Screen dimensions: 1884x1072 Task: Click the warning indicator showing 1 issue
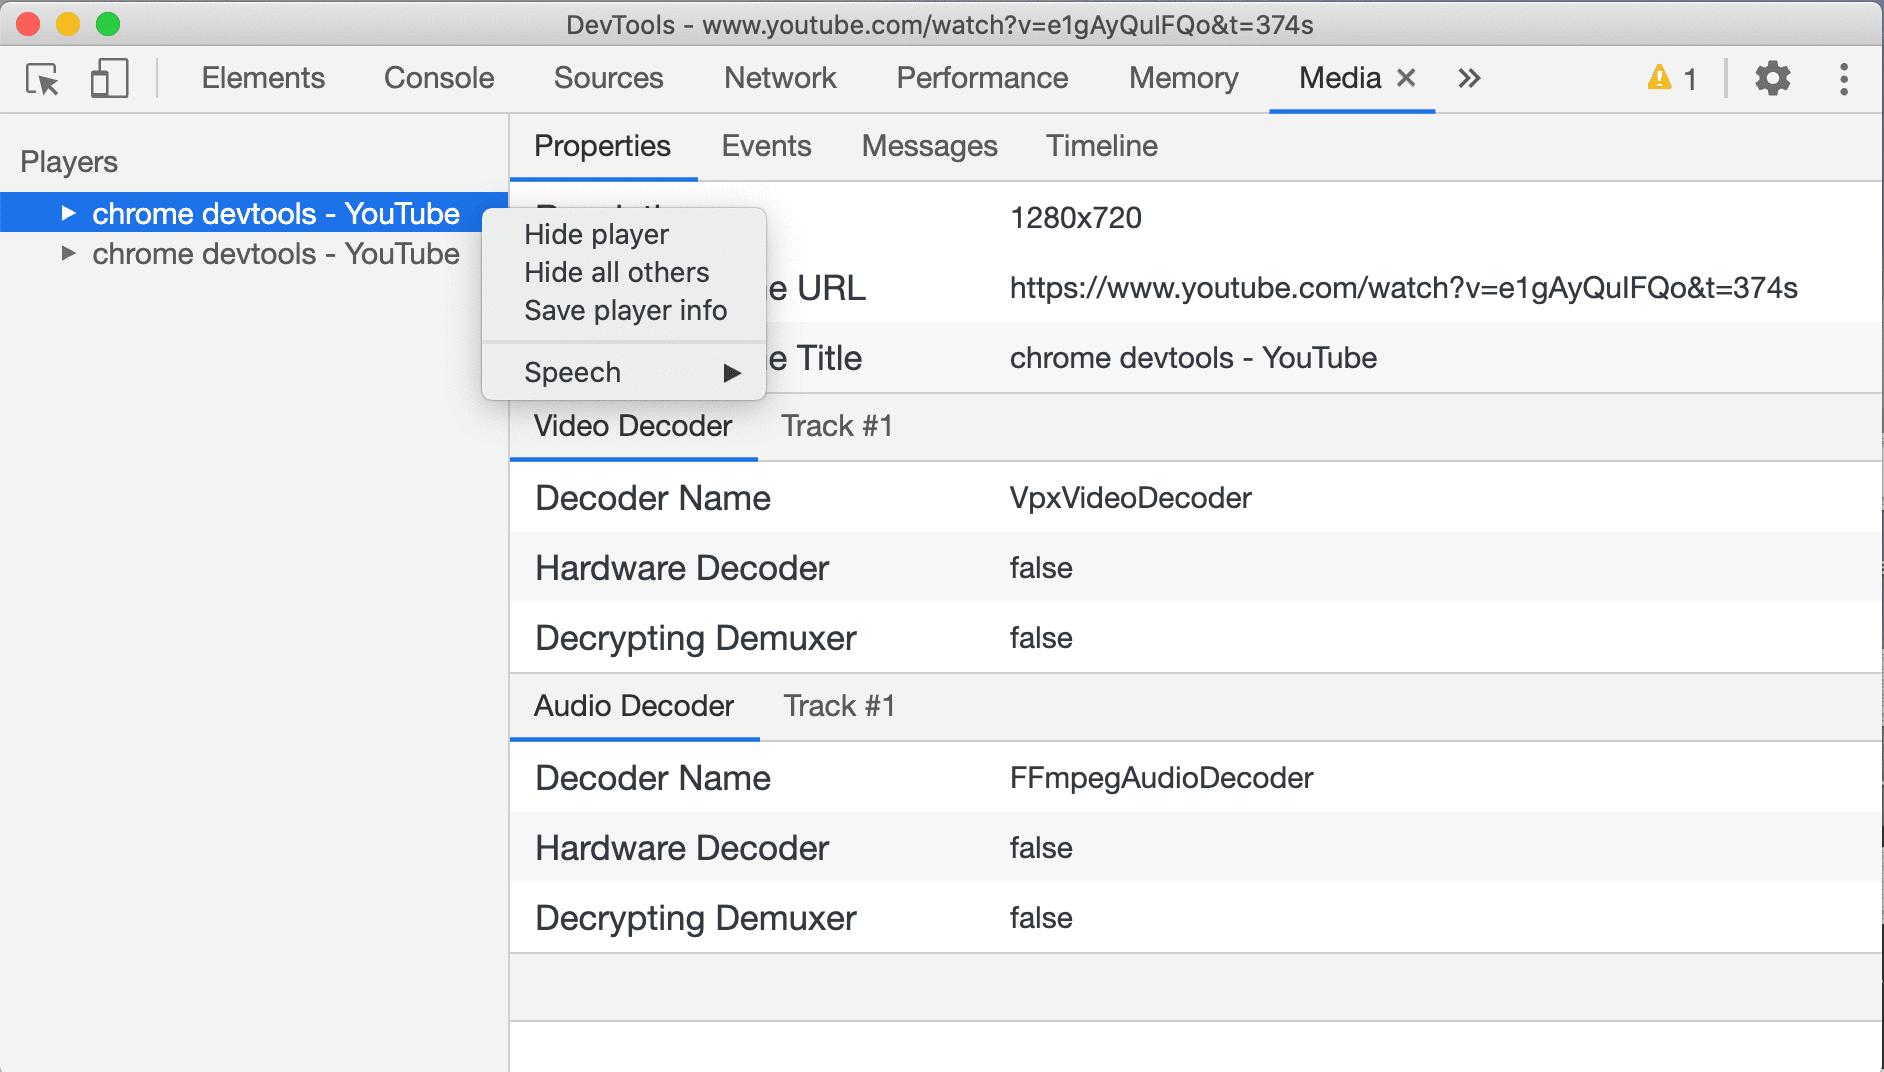point(1670,78)
